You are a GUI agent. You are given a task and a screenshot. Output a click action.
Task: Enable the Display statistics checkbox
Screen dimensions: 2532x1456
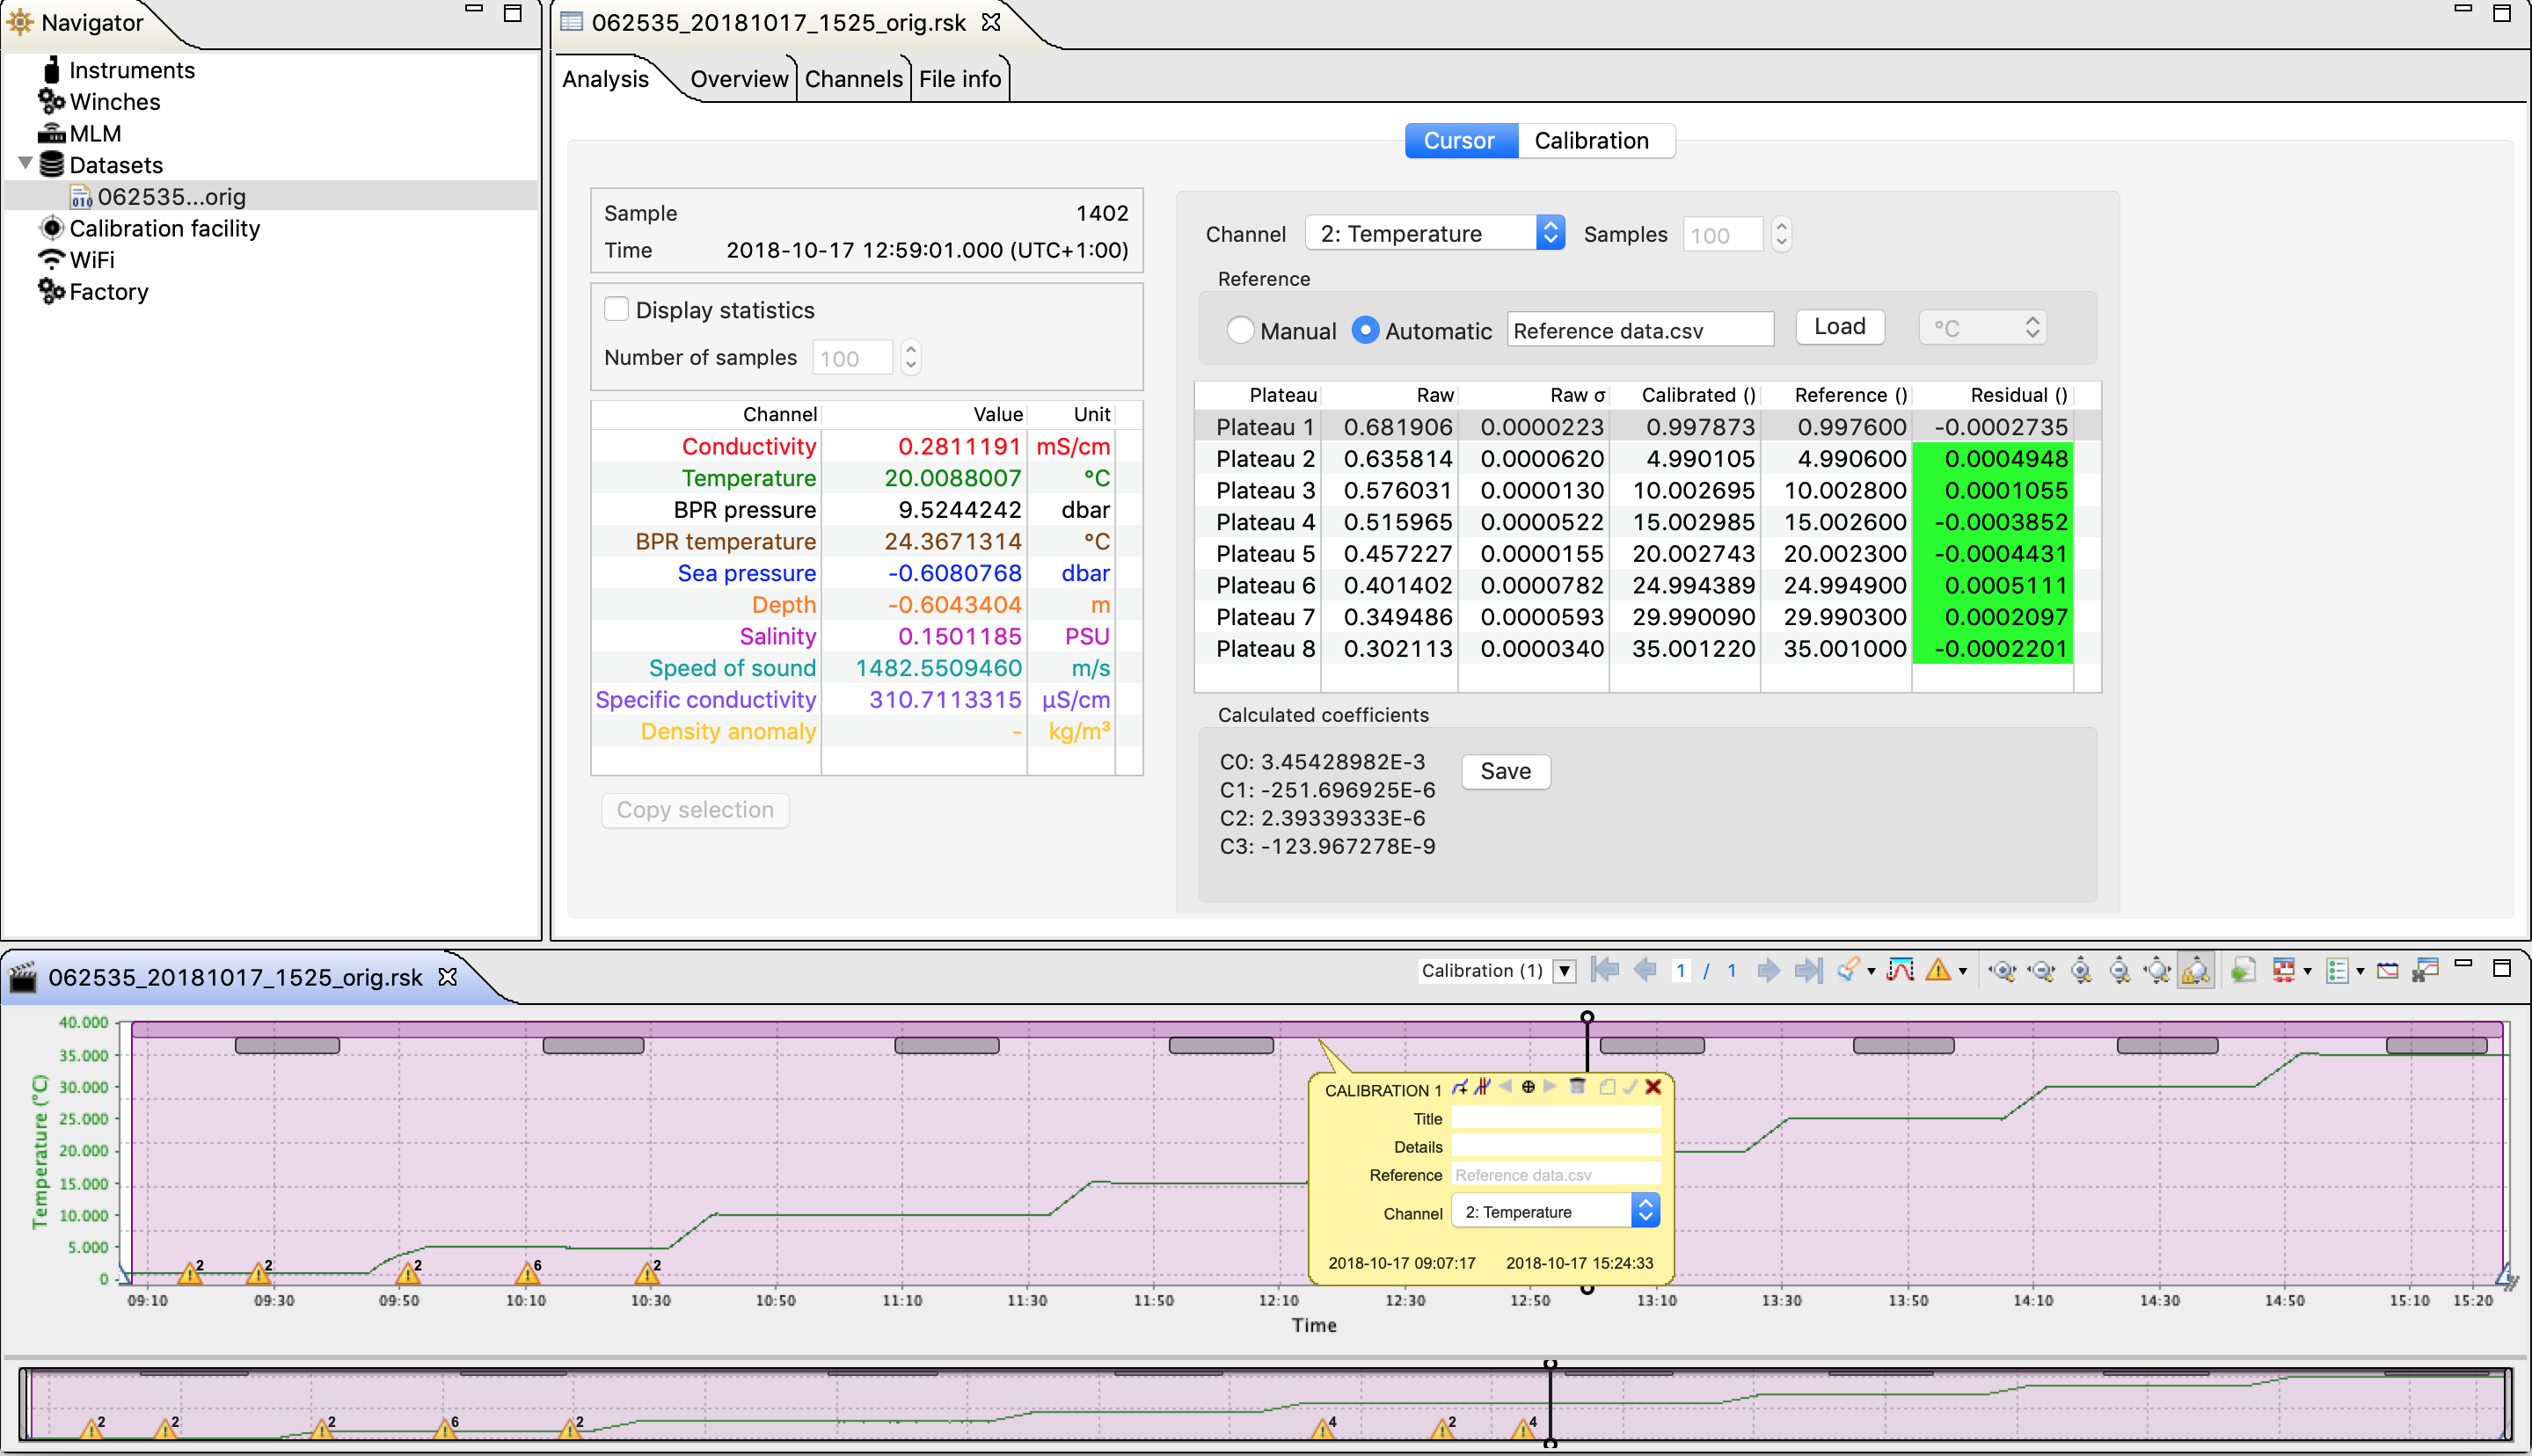click(x=617, y=310)
